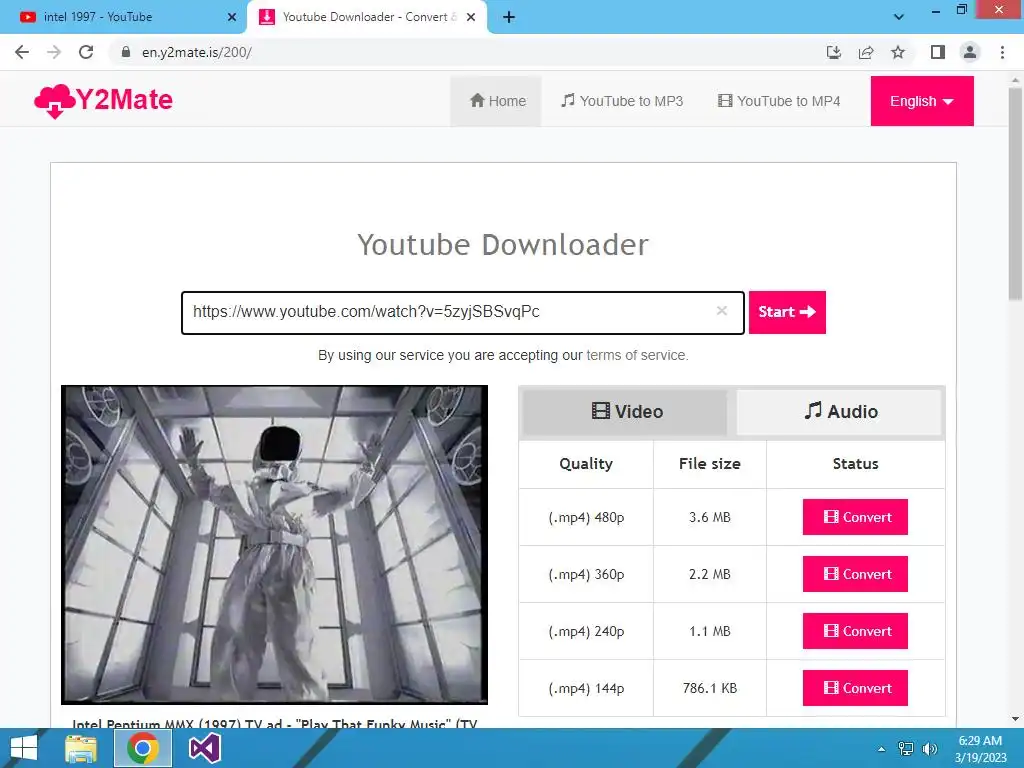Show hidden system tray icons

(882, 749)
